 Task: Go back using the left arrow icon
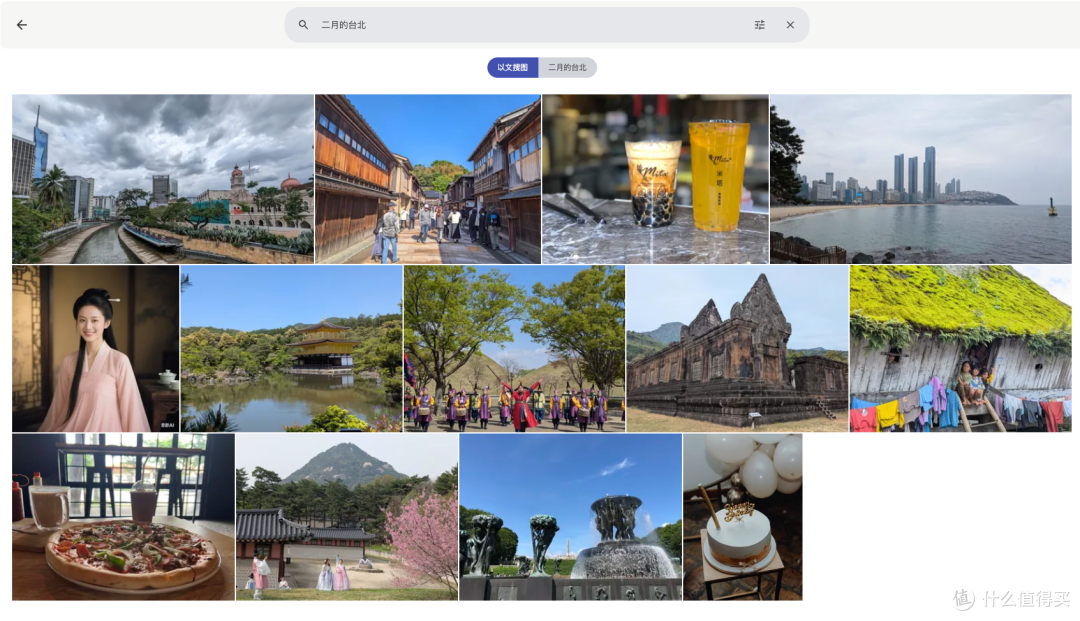(x=22, y=25)
